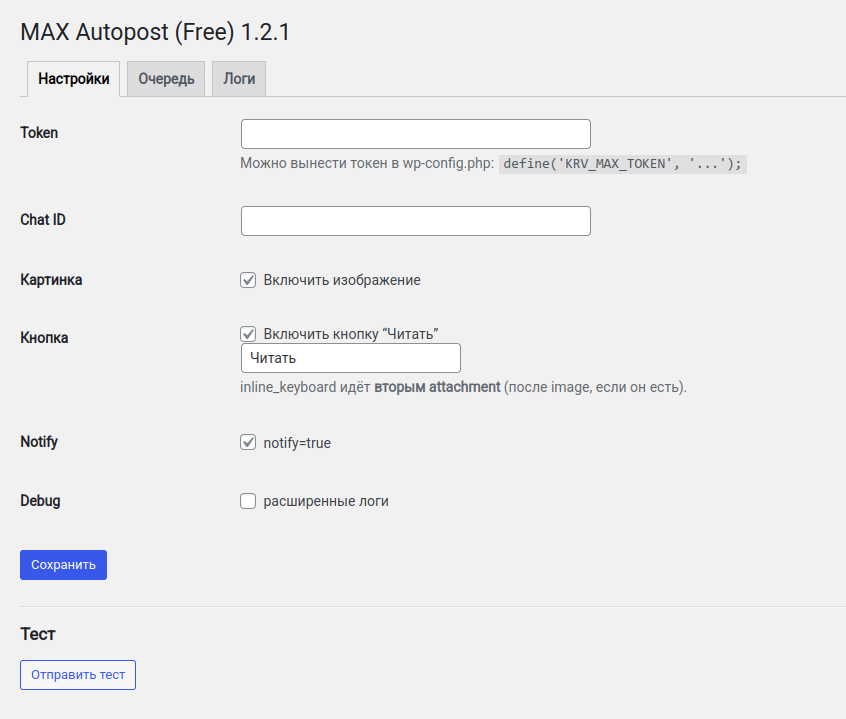Focus the Chat ID text field
The height and width of the screenshot is (719, 846).
[415, 221]
